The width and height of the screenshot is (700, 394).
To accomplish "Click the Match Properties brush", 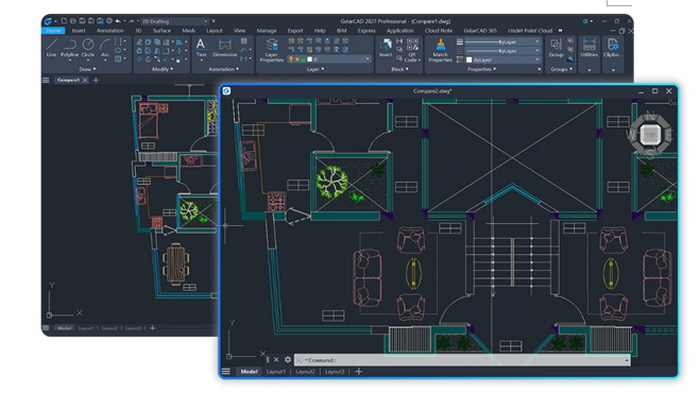I will click(440, 50).
